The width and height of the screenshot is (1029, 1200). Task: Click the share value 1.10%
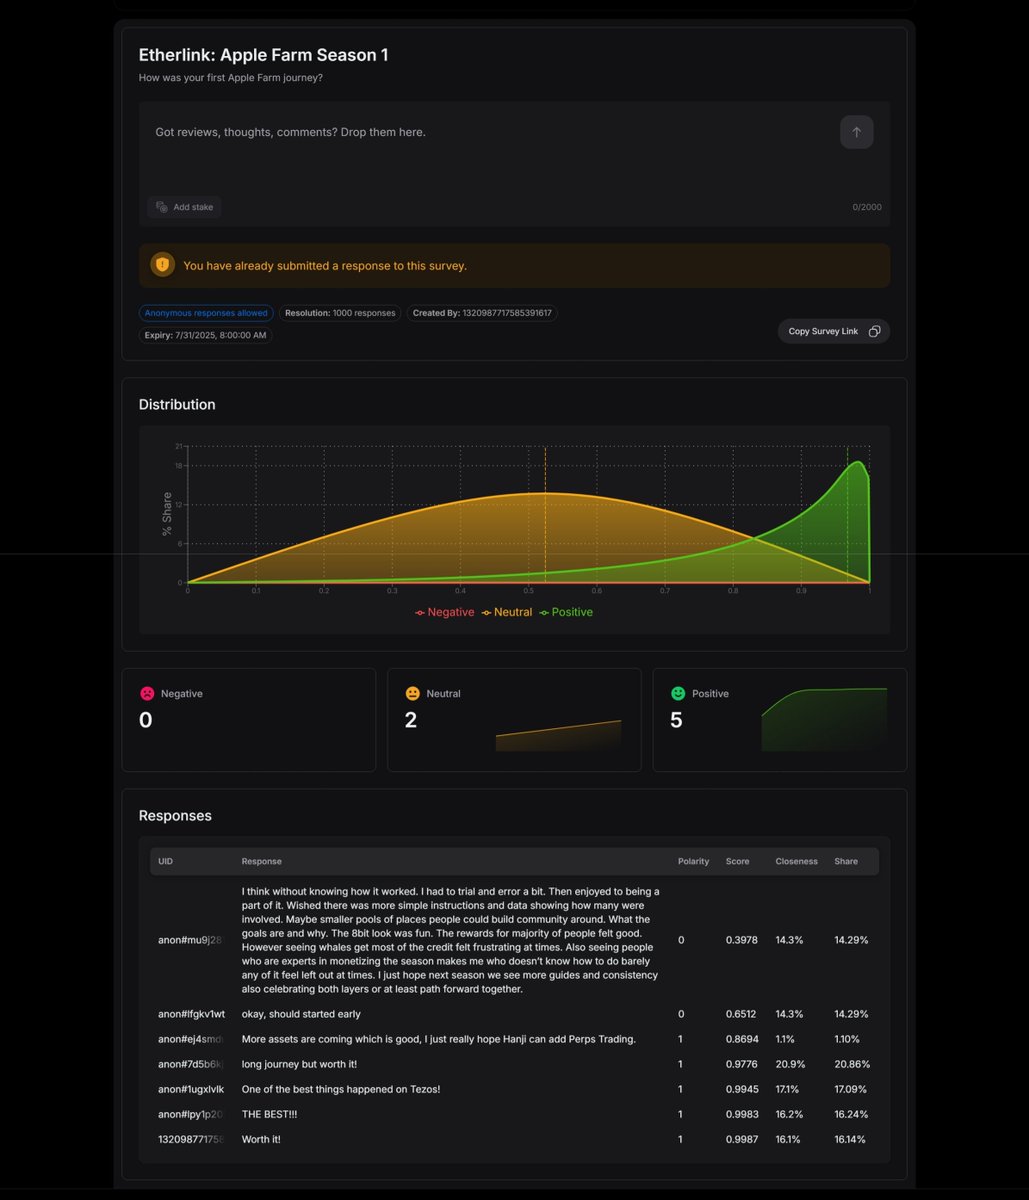pos(849,1039)
